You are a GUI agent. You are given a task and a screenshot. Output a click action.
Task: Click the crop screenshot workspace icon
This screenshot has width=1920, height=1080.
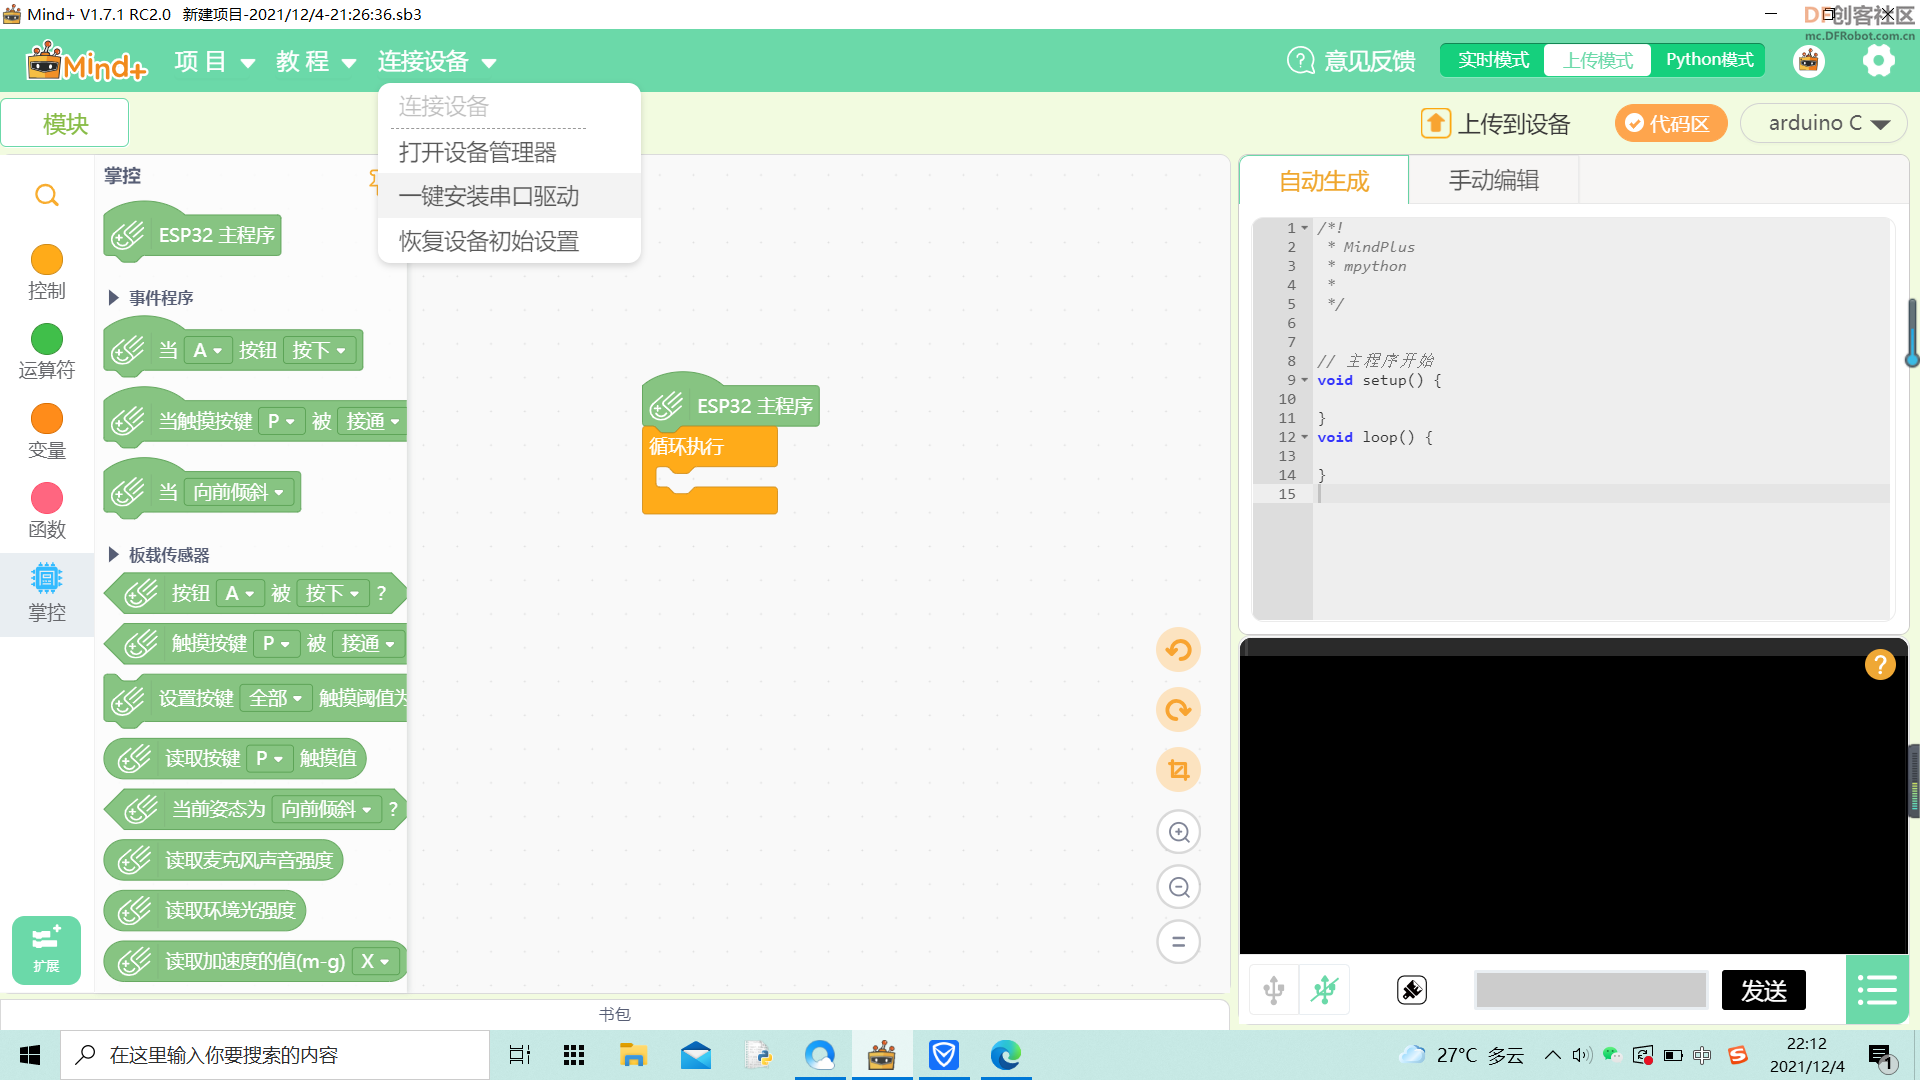click(1178, 770)
